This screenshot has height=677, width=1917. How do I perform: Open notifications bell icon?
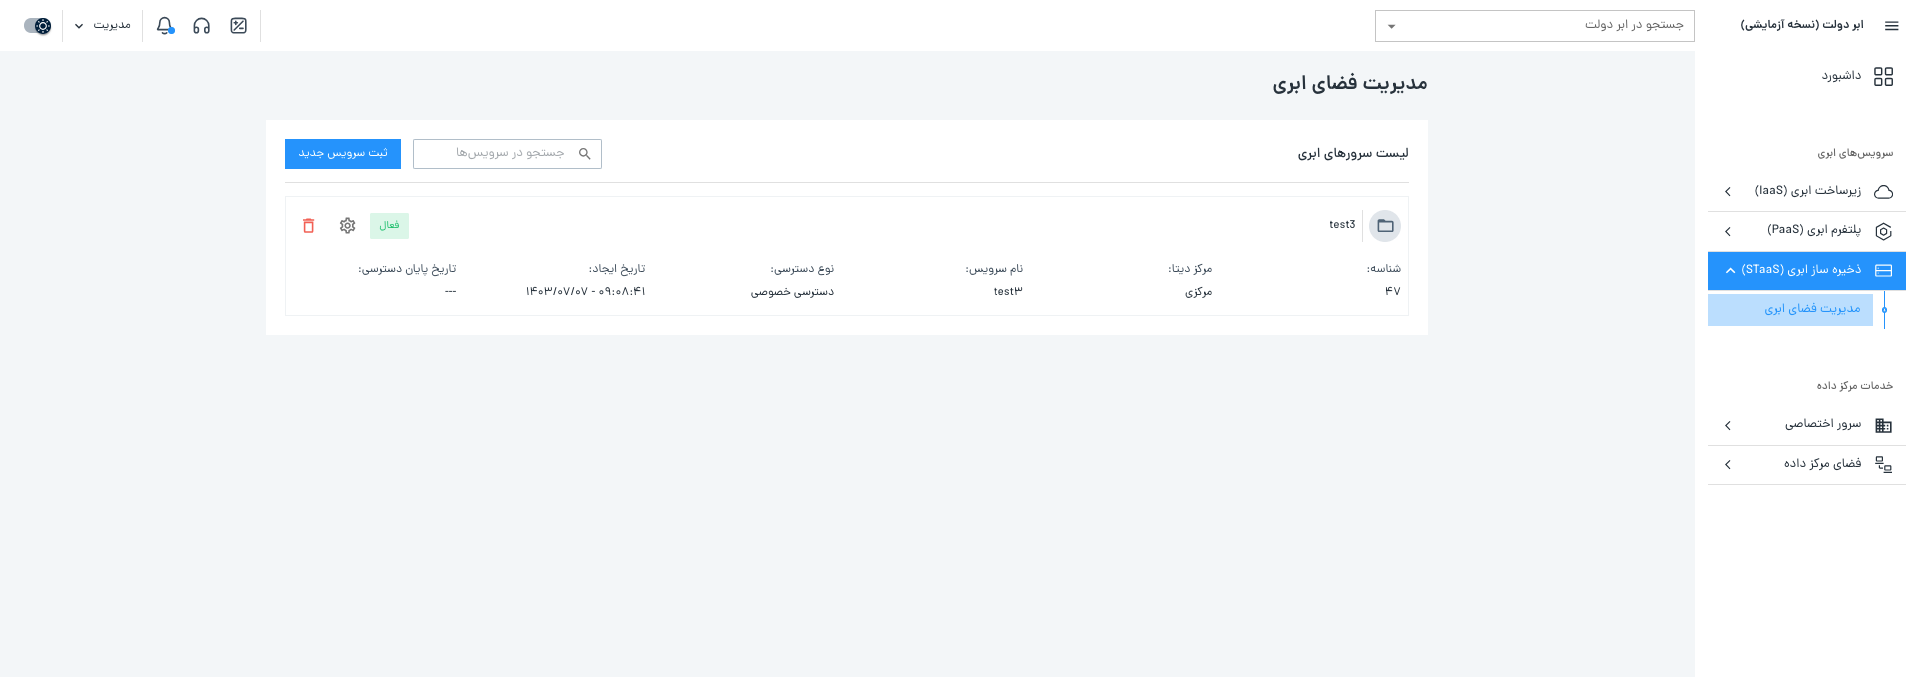coord(165,26)
